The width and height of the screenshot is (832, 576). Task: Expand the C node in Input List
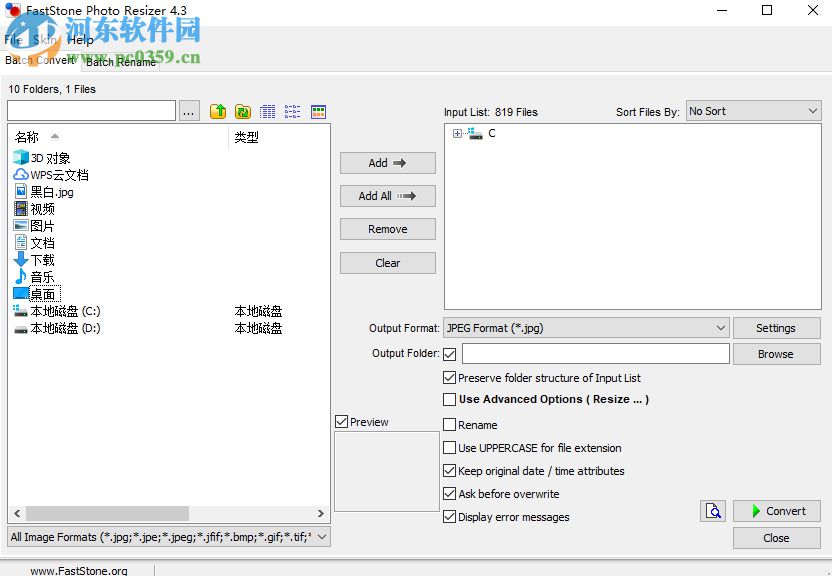pyautogui.click(x=457, y=134)
